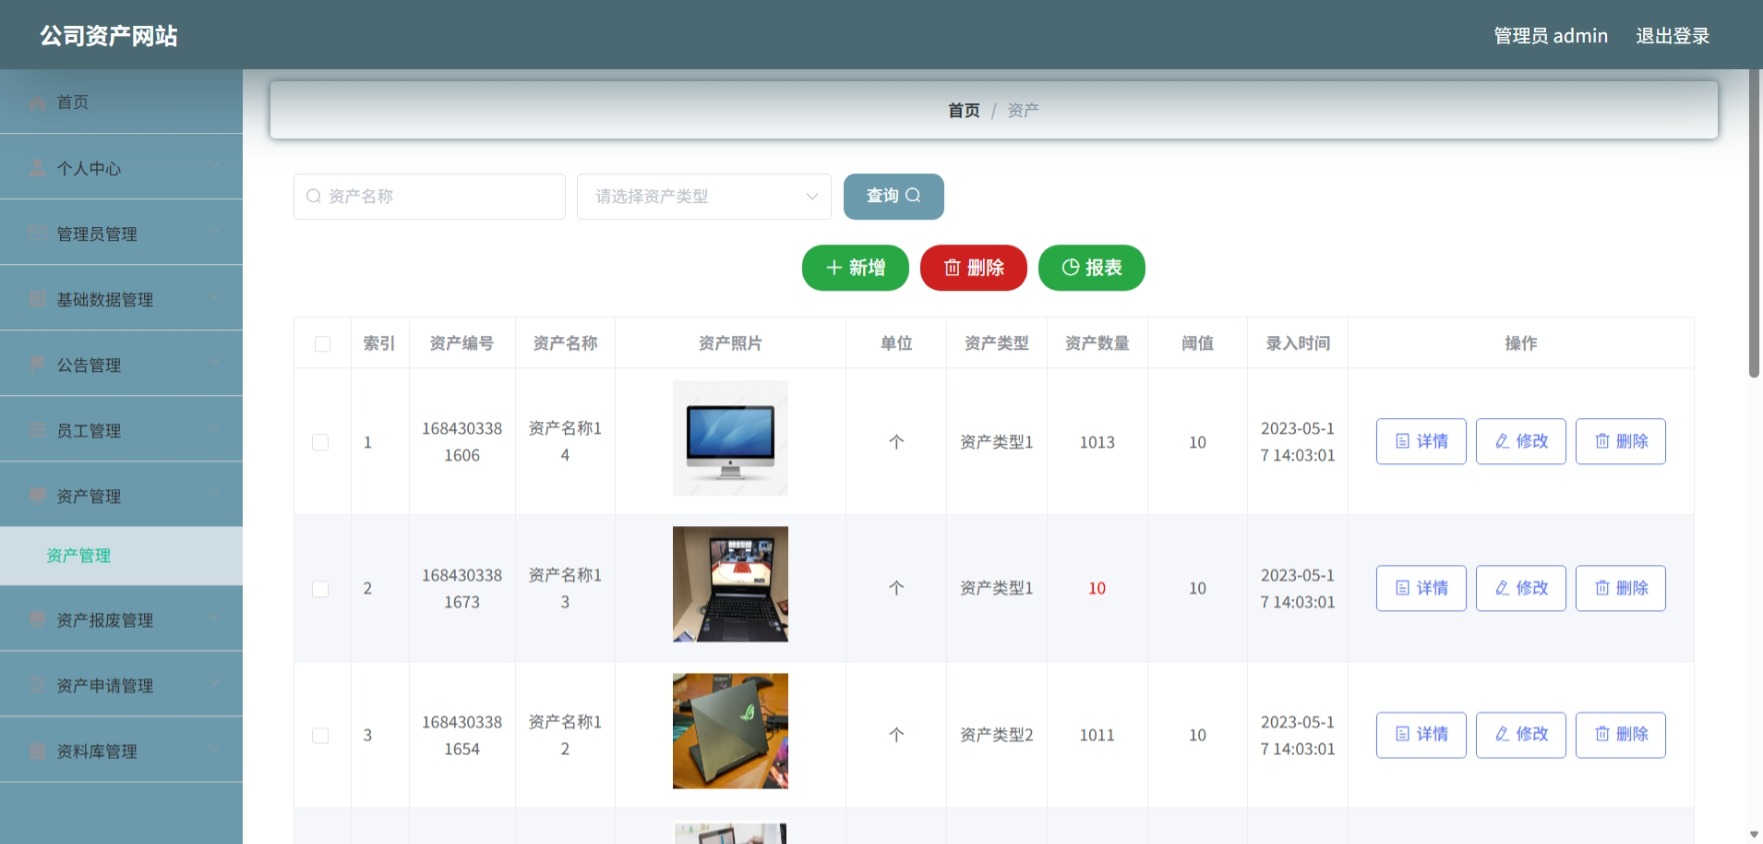Click 修改 for row 1 资产名称14
1763x844 pixels.
pos(1521,441)
